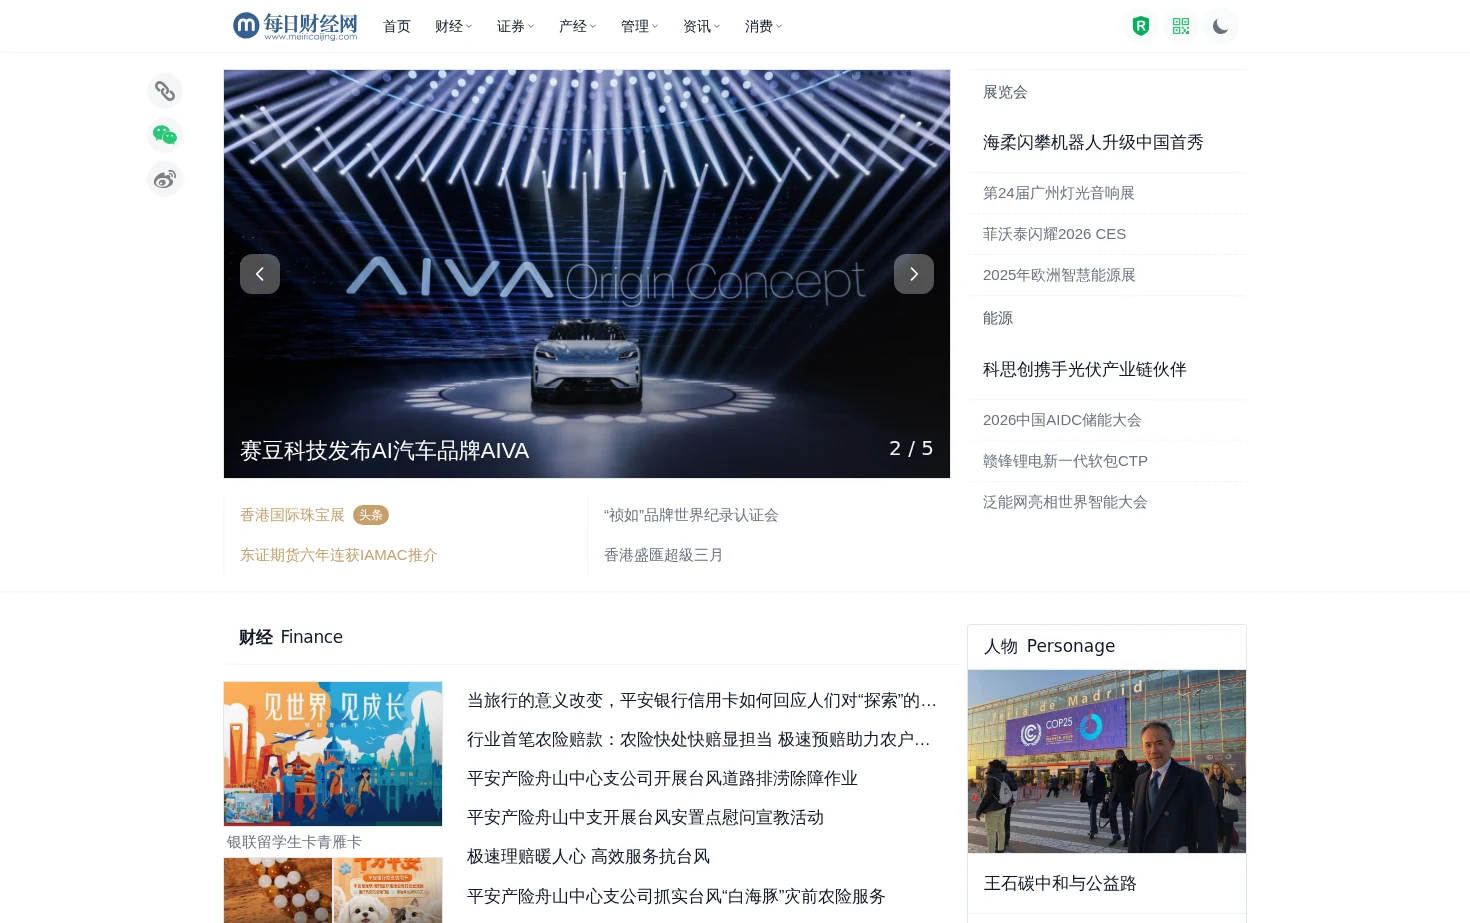Viewport: 1470px width, 923px height.
Task: Open 平安产险舟山 台风道路排涝除障作业 article
Action: tap(662, 779)
